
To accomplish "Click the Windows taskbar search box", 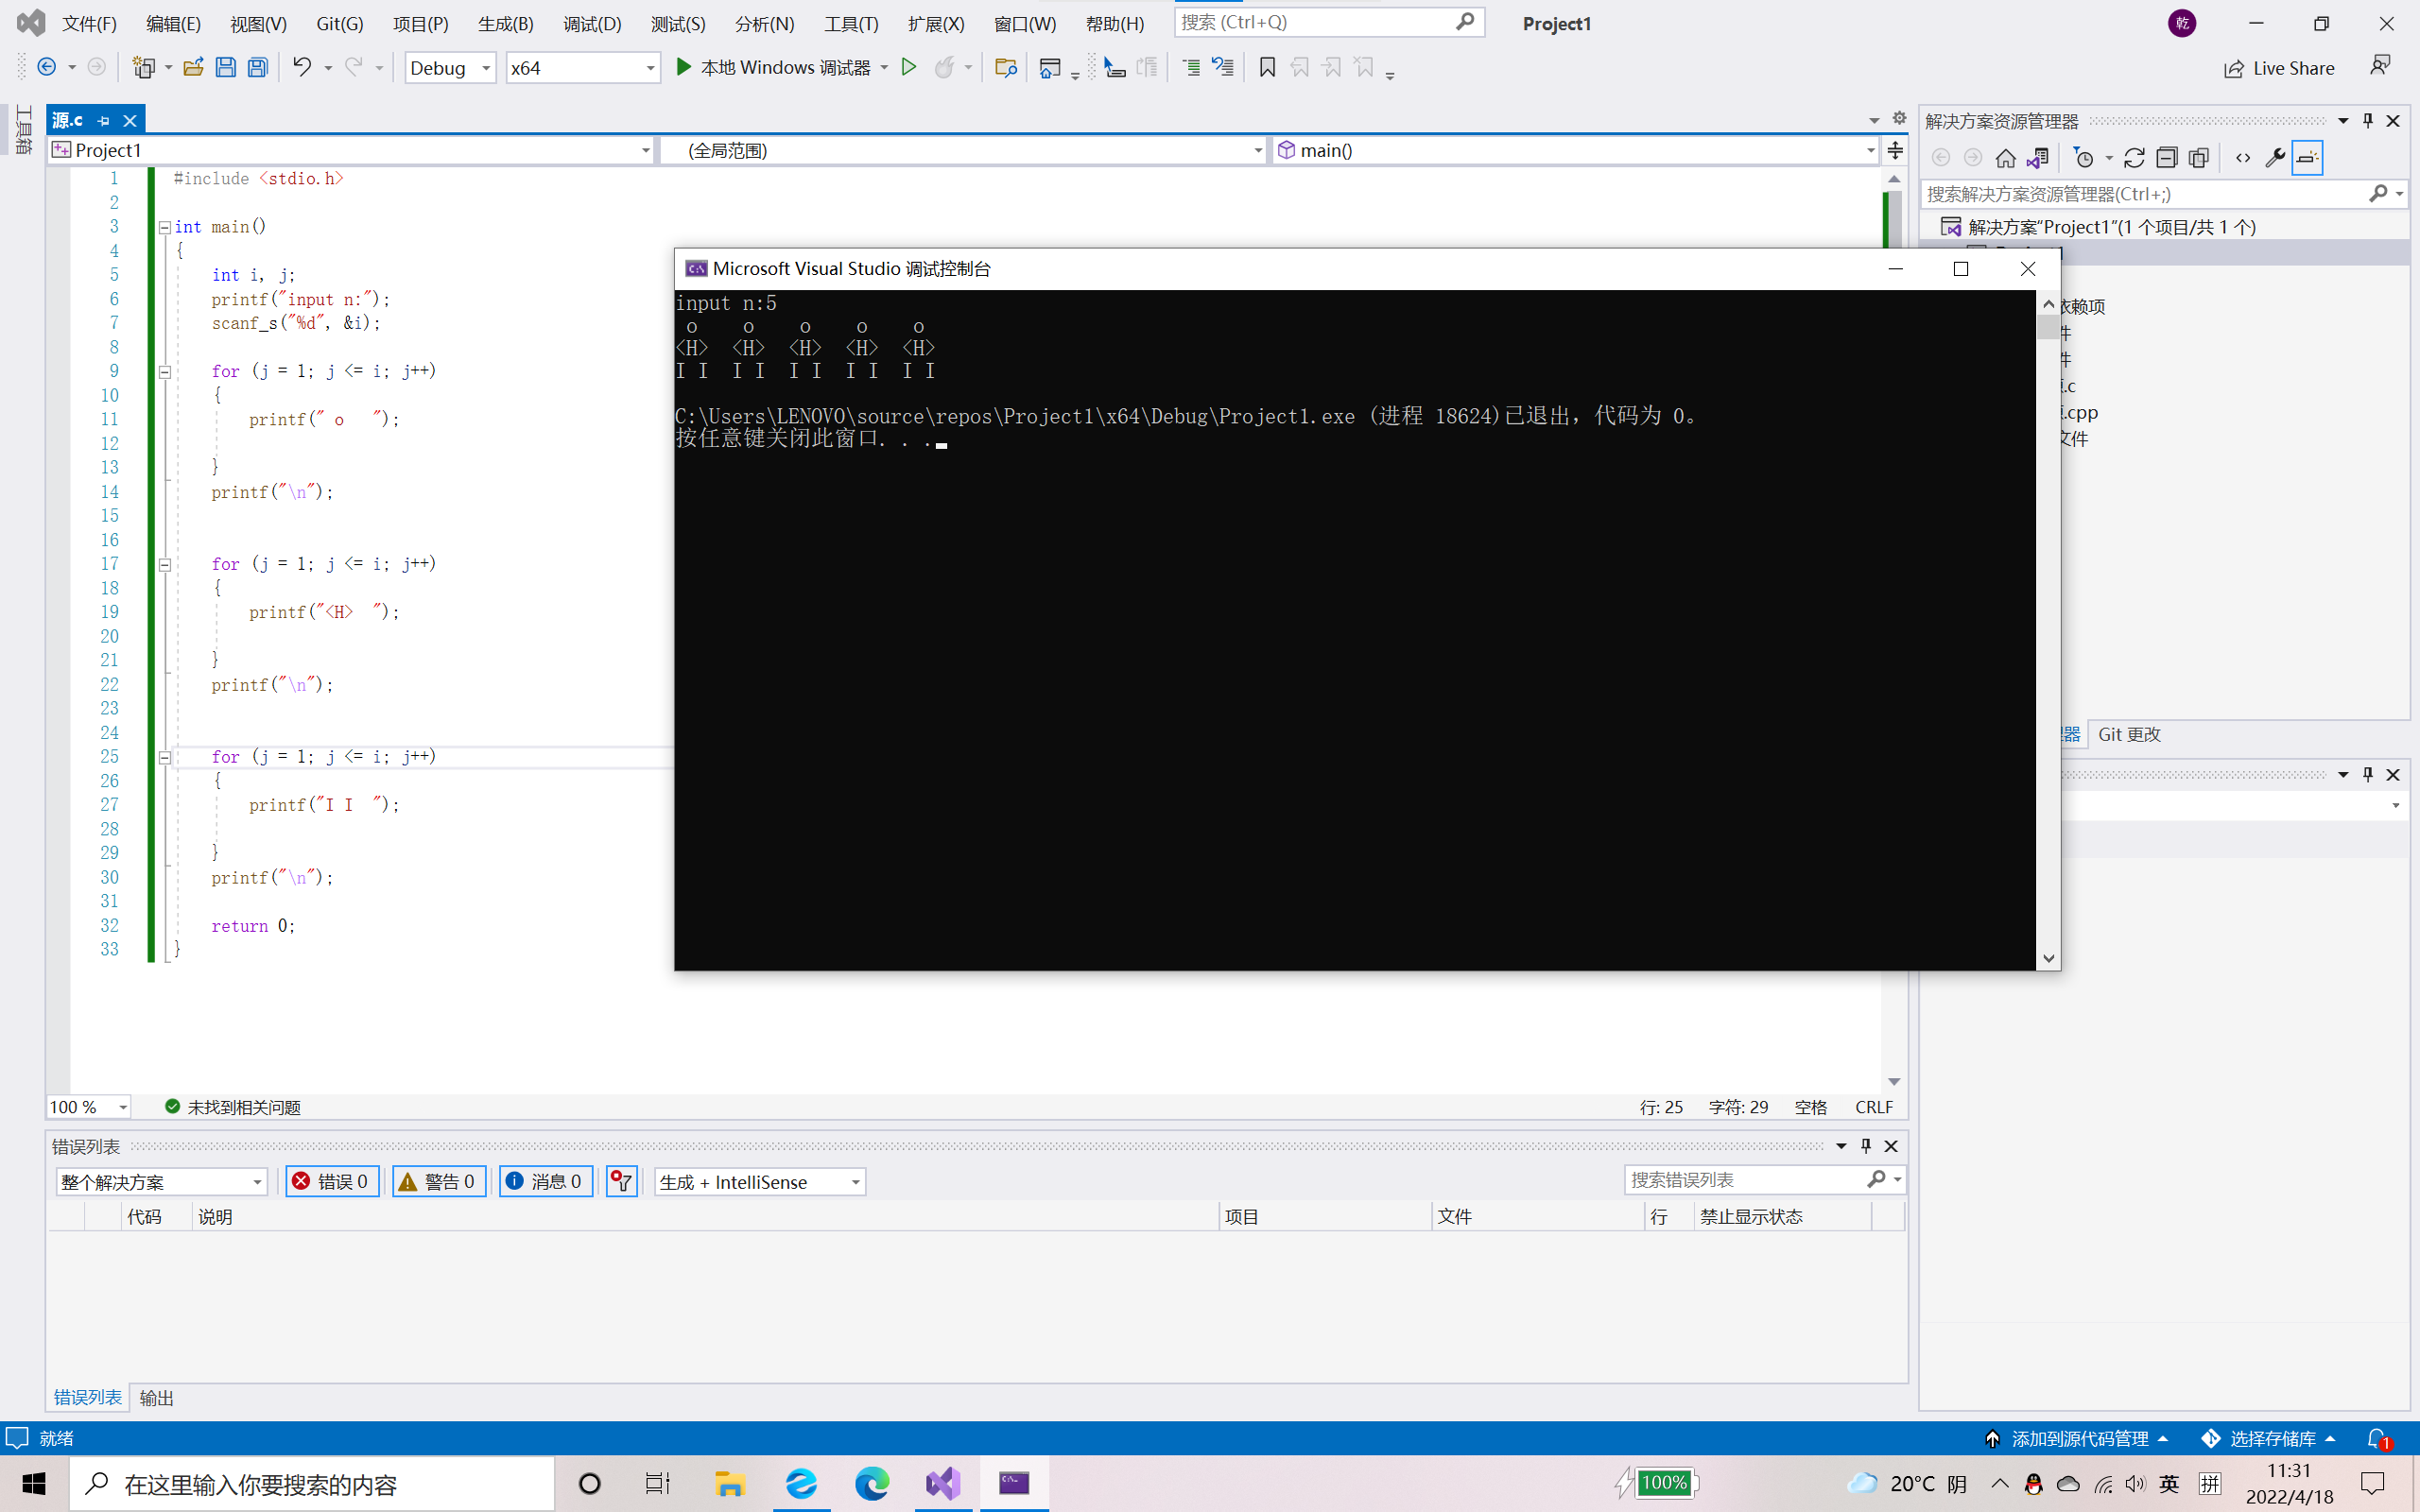I will (x=312, y=1484).
